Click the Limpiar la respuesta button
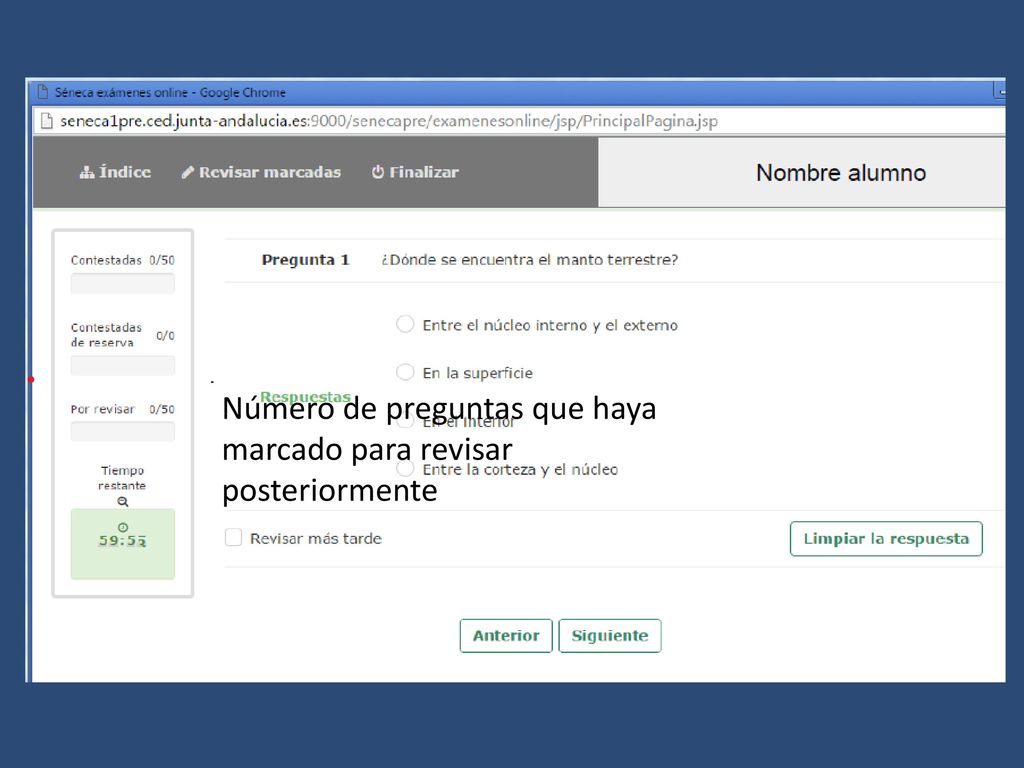Image resolution: width=1024 pixels, height=768 pixels. (886, 539)
